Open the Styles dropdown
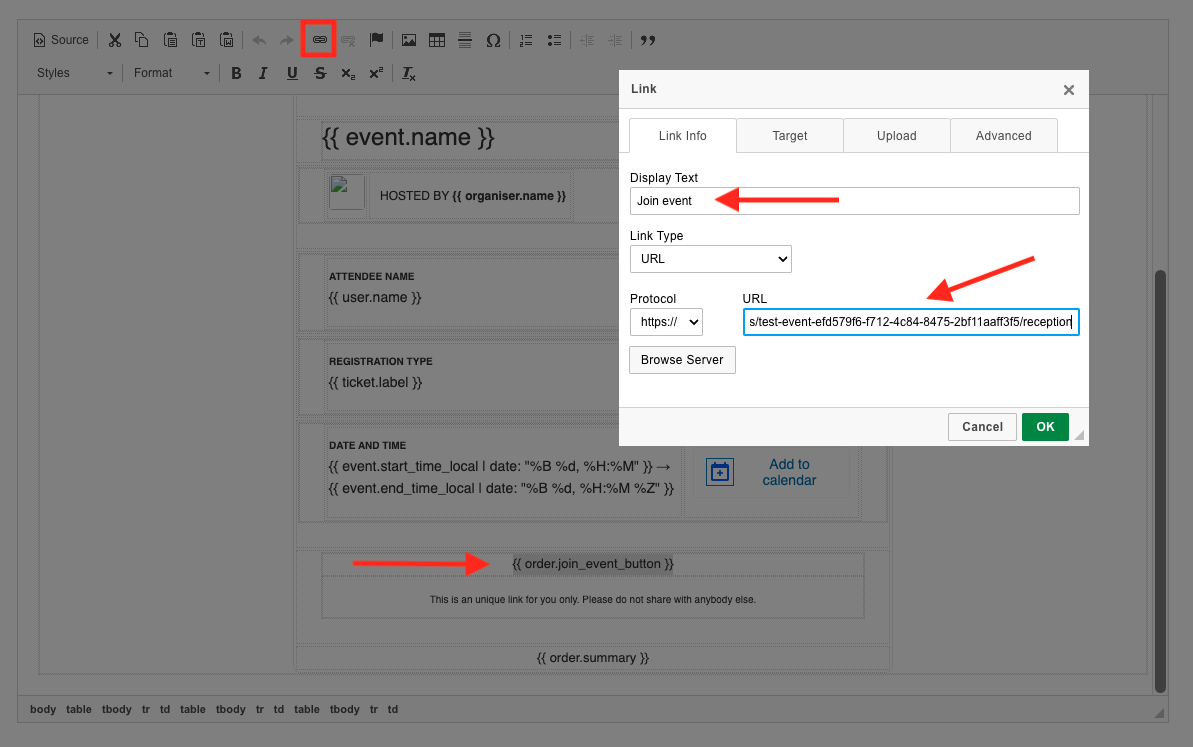Image resolution: width=1193 pixels, height=747 pixels. coord(73,72)
